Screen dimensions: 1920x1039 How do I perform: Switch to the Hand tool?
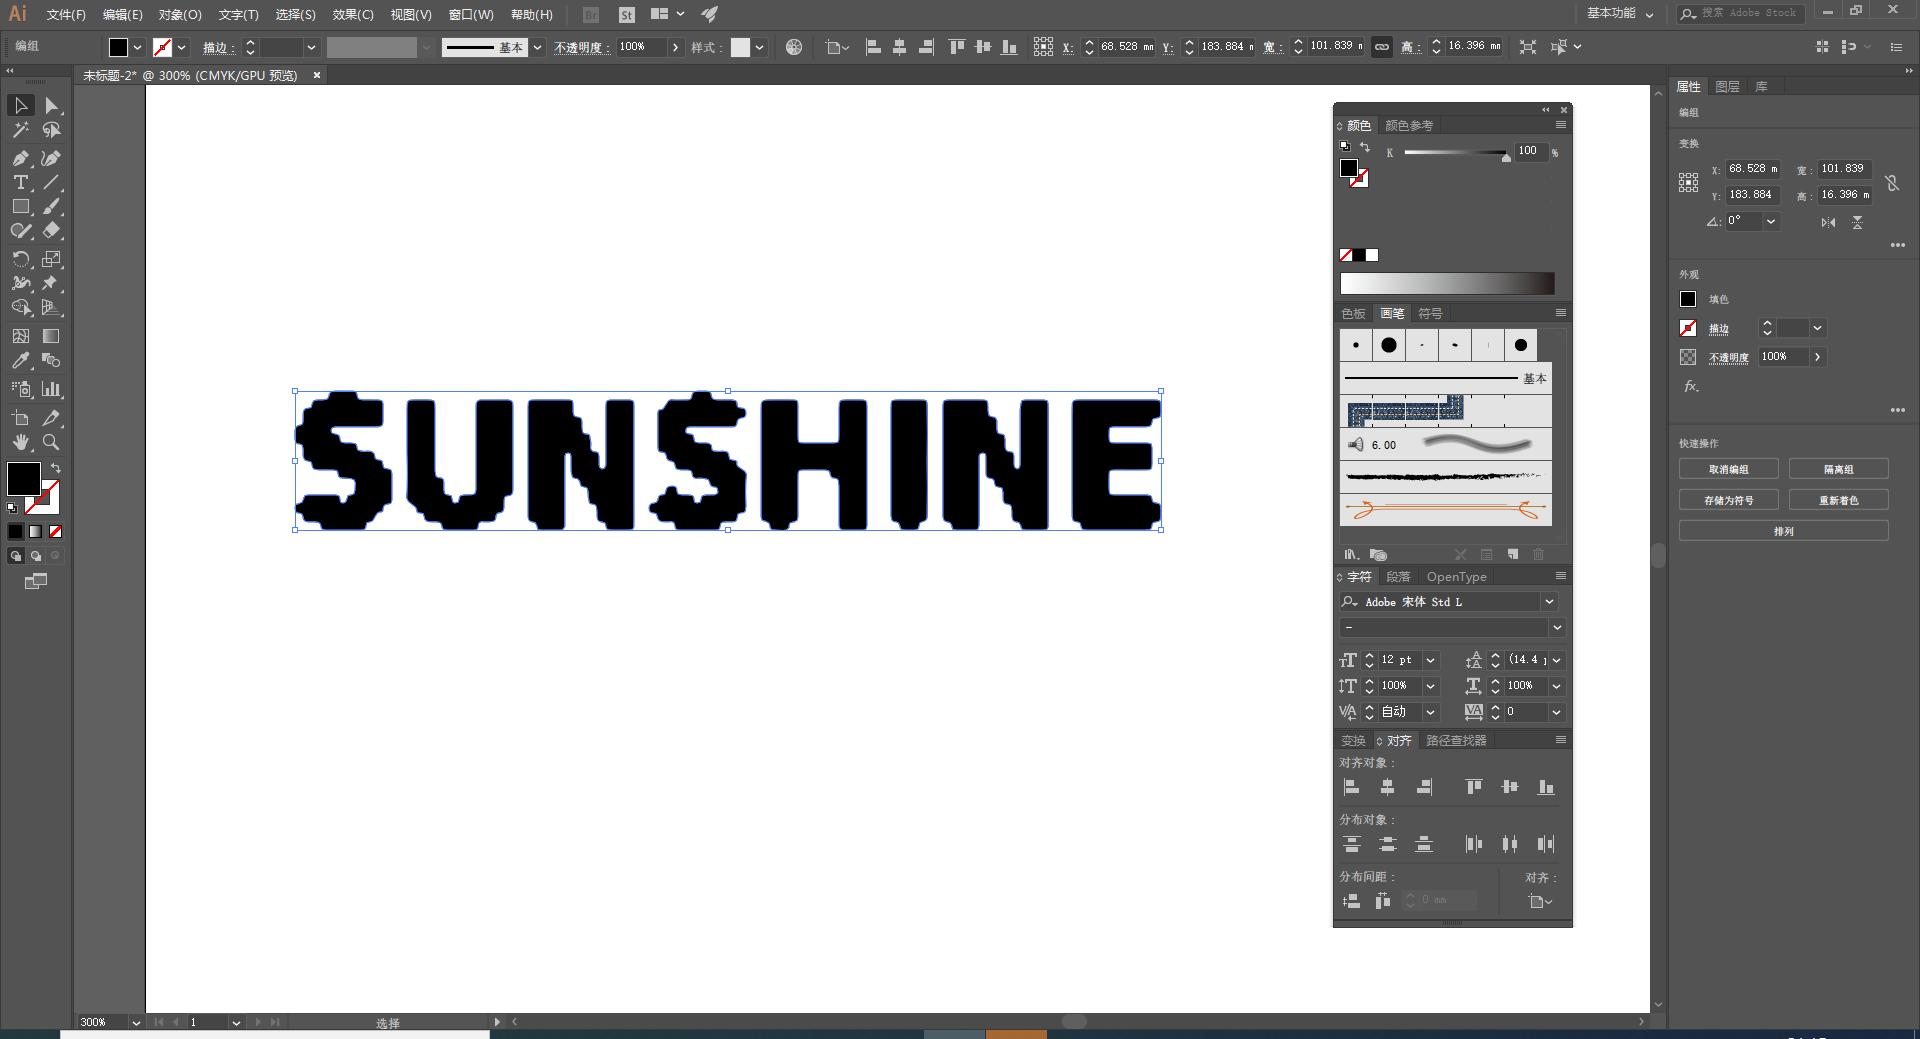pos(20,442)
